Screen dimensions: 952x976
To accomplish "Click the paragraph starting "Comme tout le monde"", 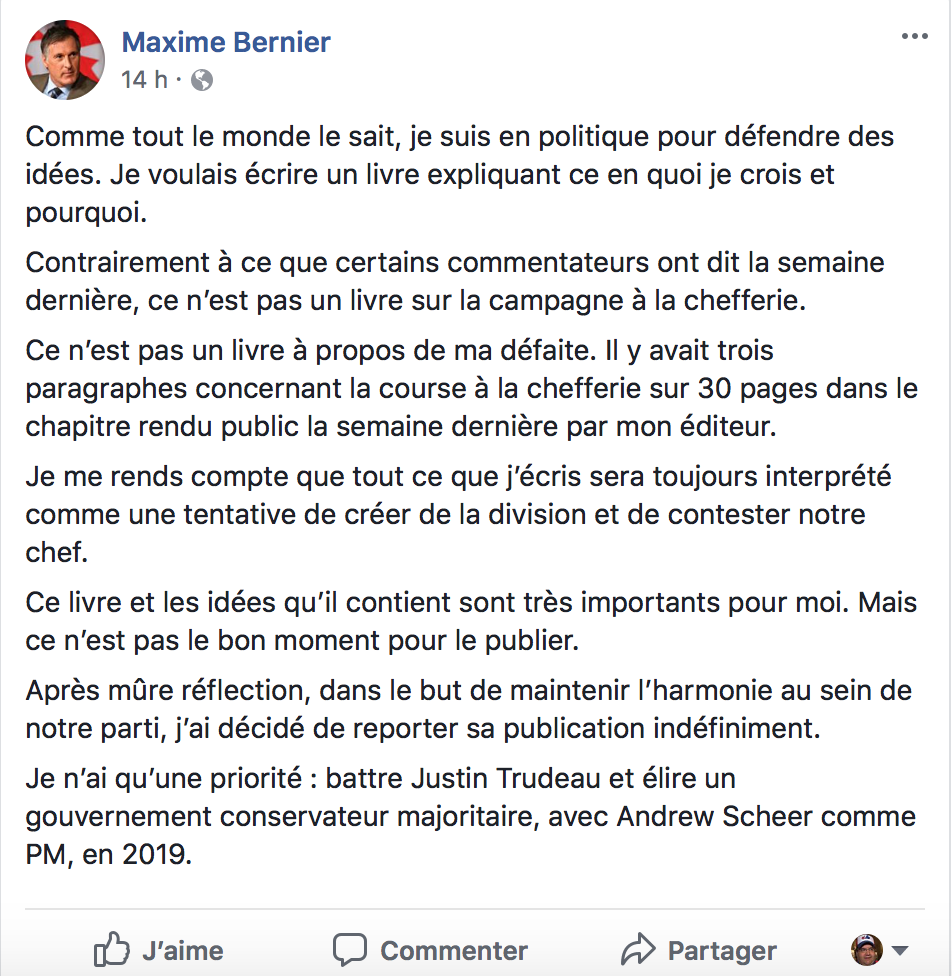I will [x=459, y=175].
